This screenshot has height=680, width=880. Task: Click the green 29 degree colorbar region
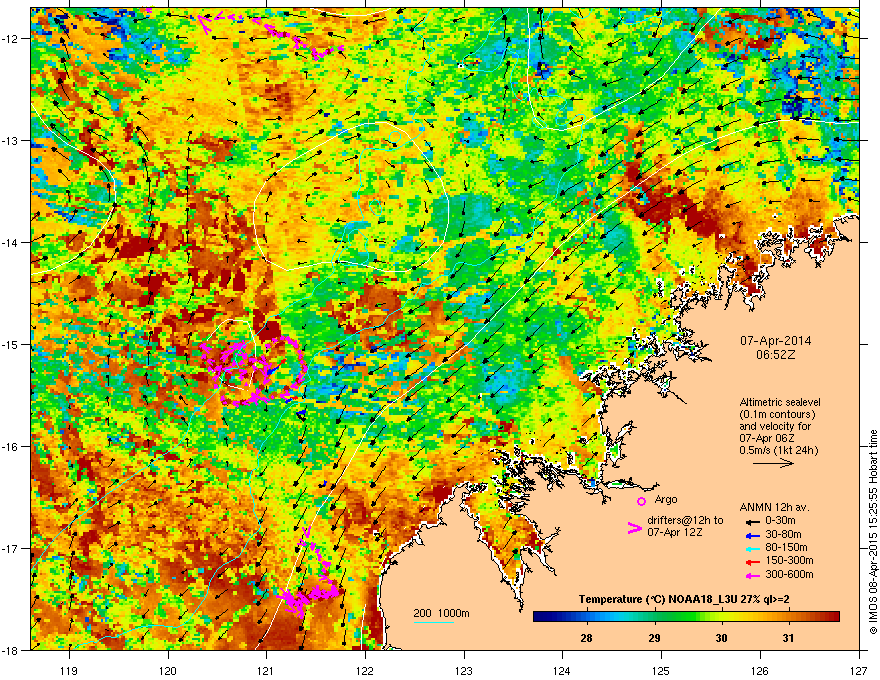click(654, 617)
